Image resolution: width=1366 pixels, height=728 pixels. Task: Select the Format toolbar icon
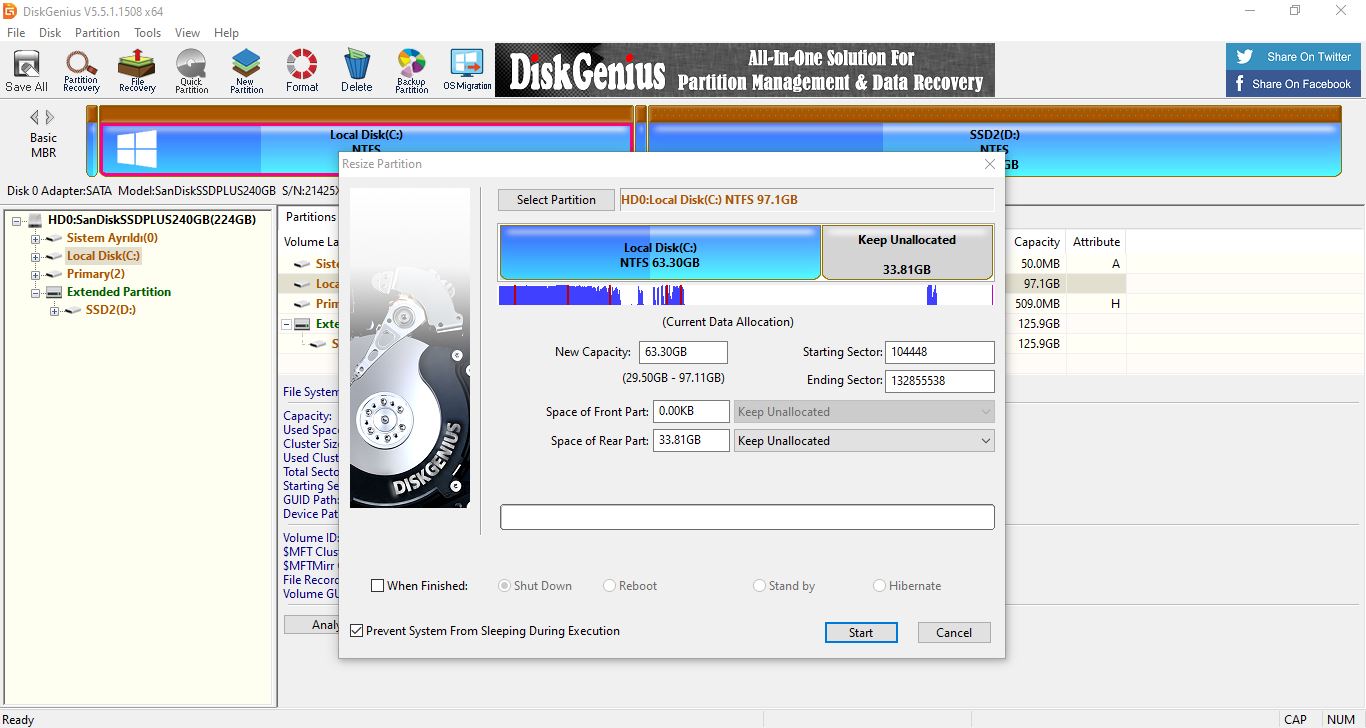302,71
